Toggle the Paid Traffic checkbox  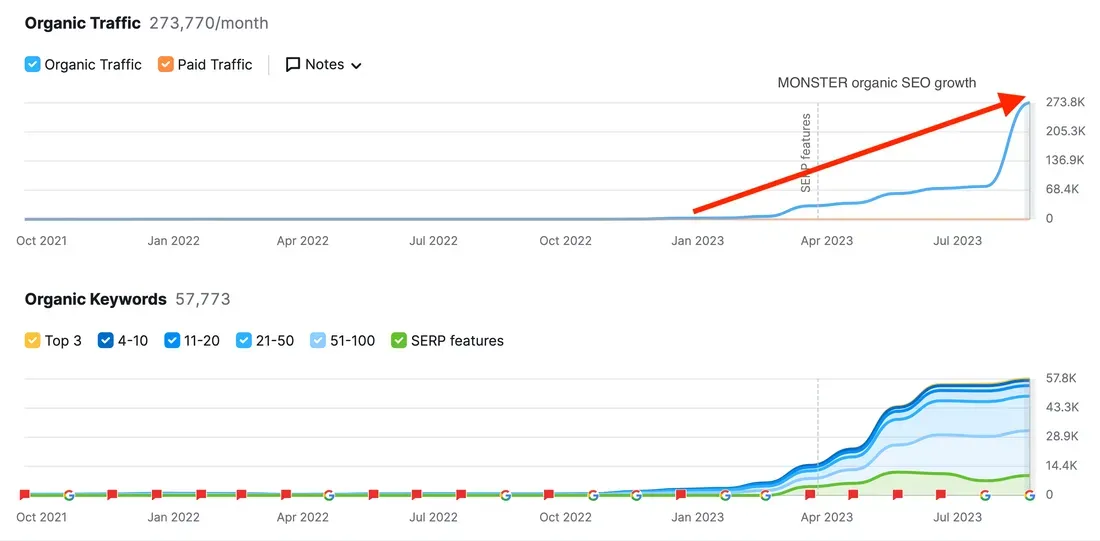(166, 65)
